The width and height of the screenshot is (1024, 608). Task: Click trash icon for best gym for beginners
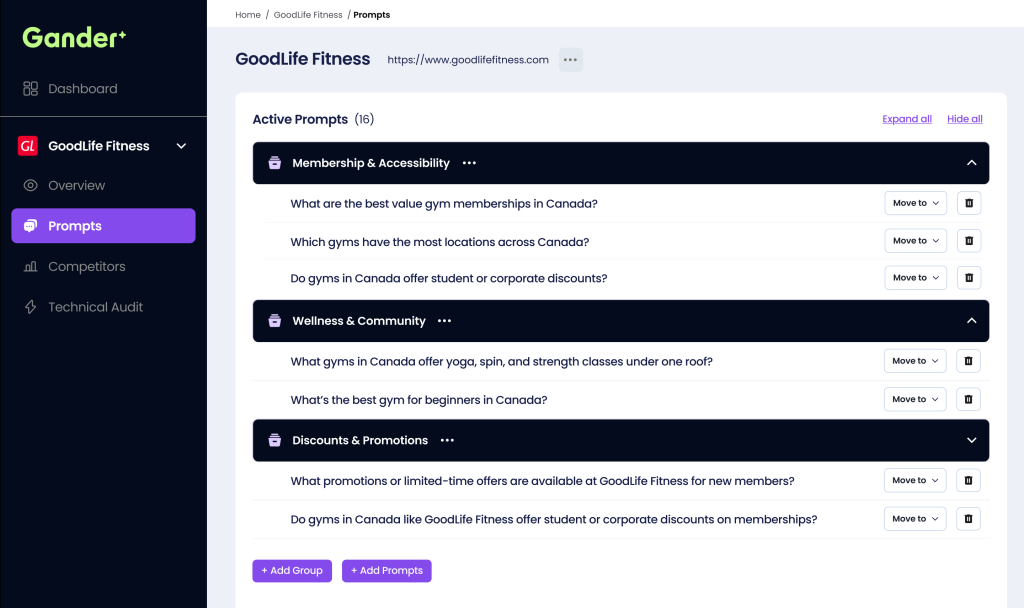968,399
